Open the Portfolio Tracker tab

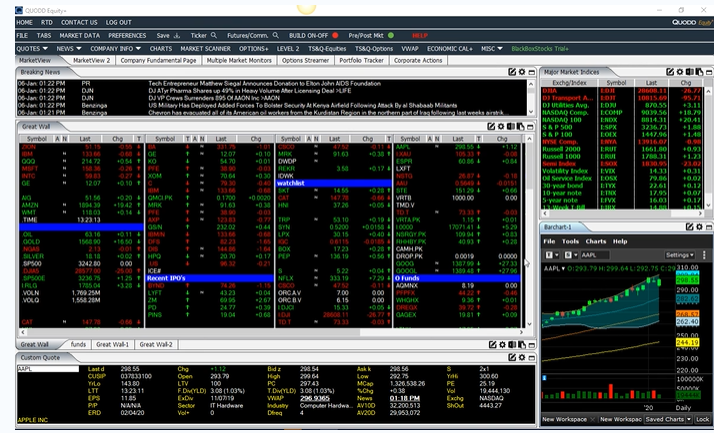(x=362, y=60)
